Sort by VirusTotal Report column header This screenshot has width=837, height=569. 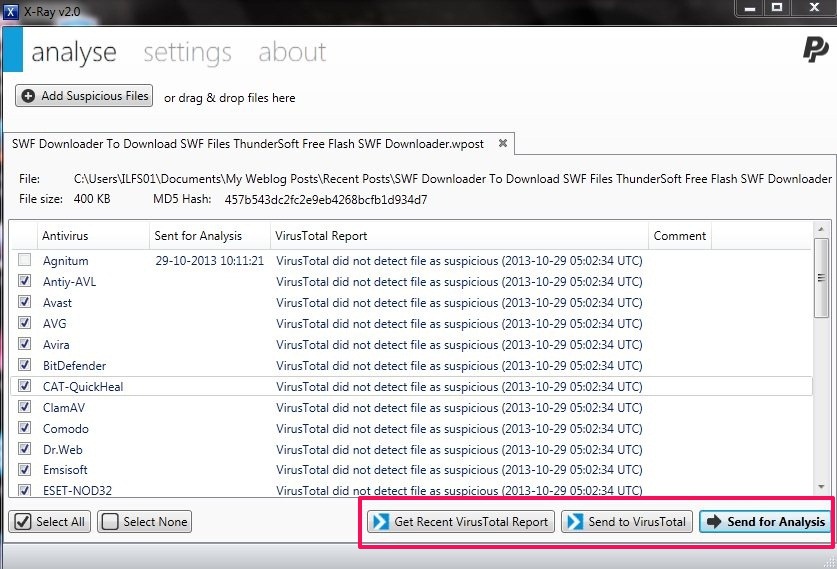pyautogui.click(x=459, y=236)
